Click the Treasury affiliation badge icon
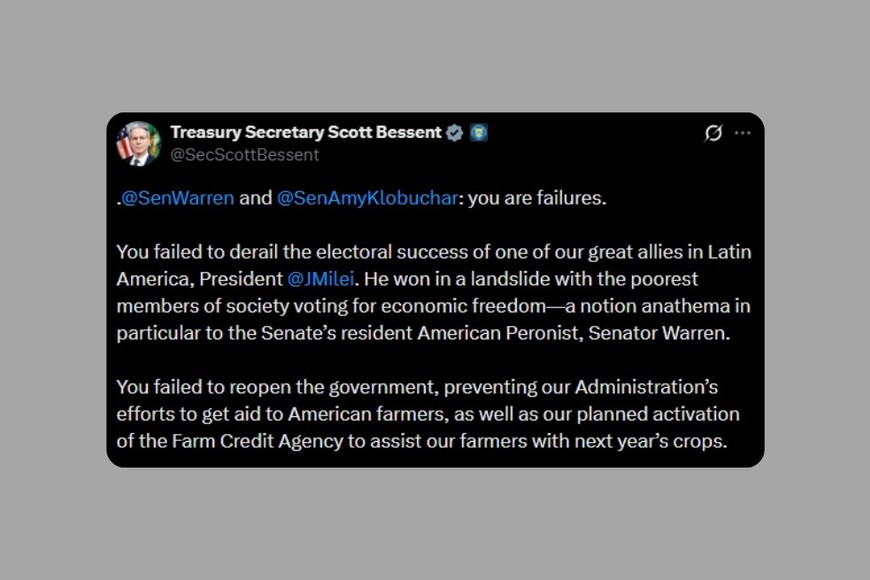Image resolution: width=870 pixels, height=580 pixels. (x=479, y=132)
